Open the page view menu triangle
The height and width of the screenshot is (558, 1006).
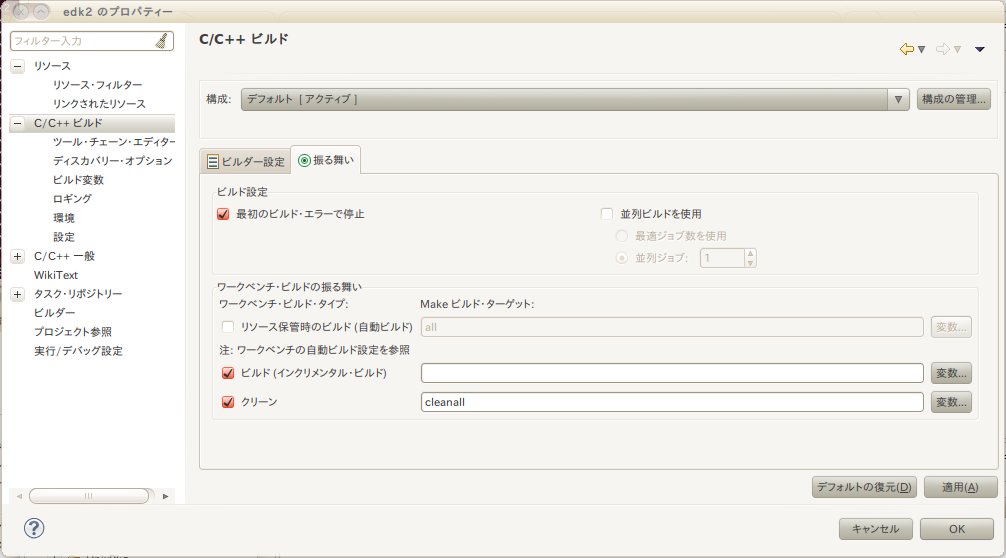980,49
